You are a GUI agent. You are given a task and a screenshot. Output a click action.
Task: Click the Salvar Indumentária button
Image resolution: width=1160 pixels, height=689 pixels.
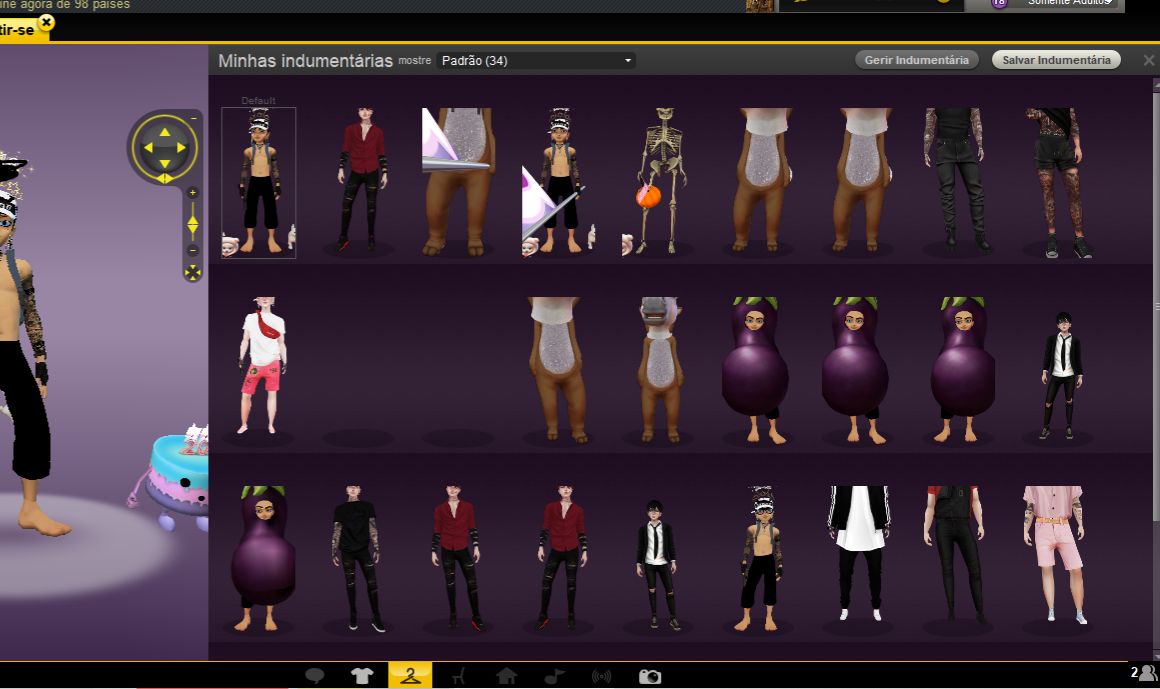point(1056,60)
